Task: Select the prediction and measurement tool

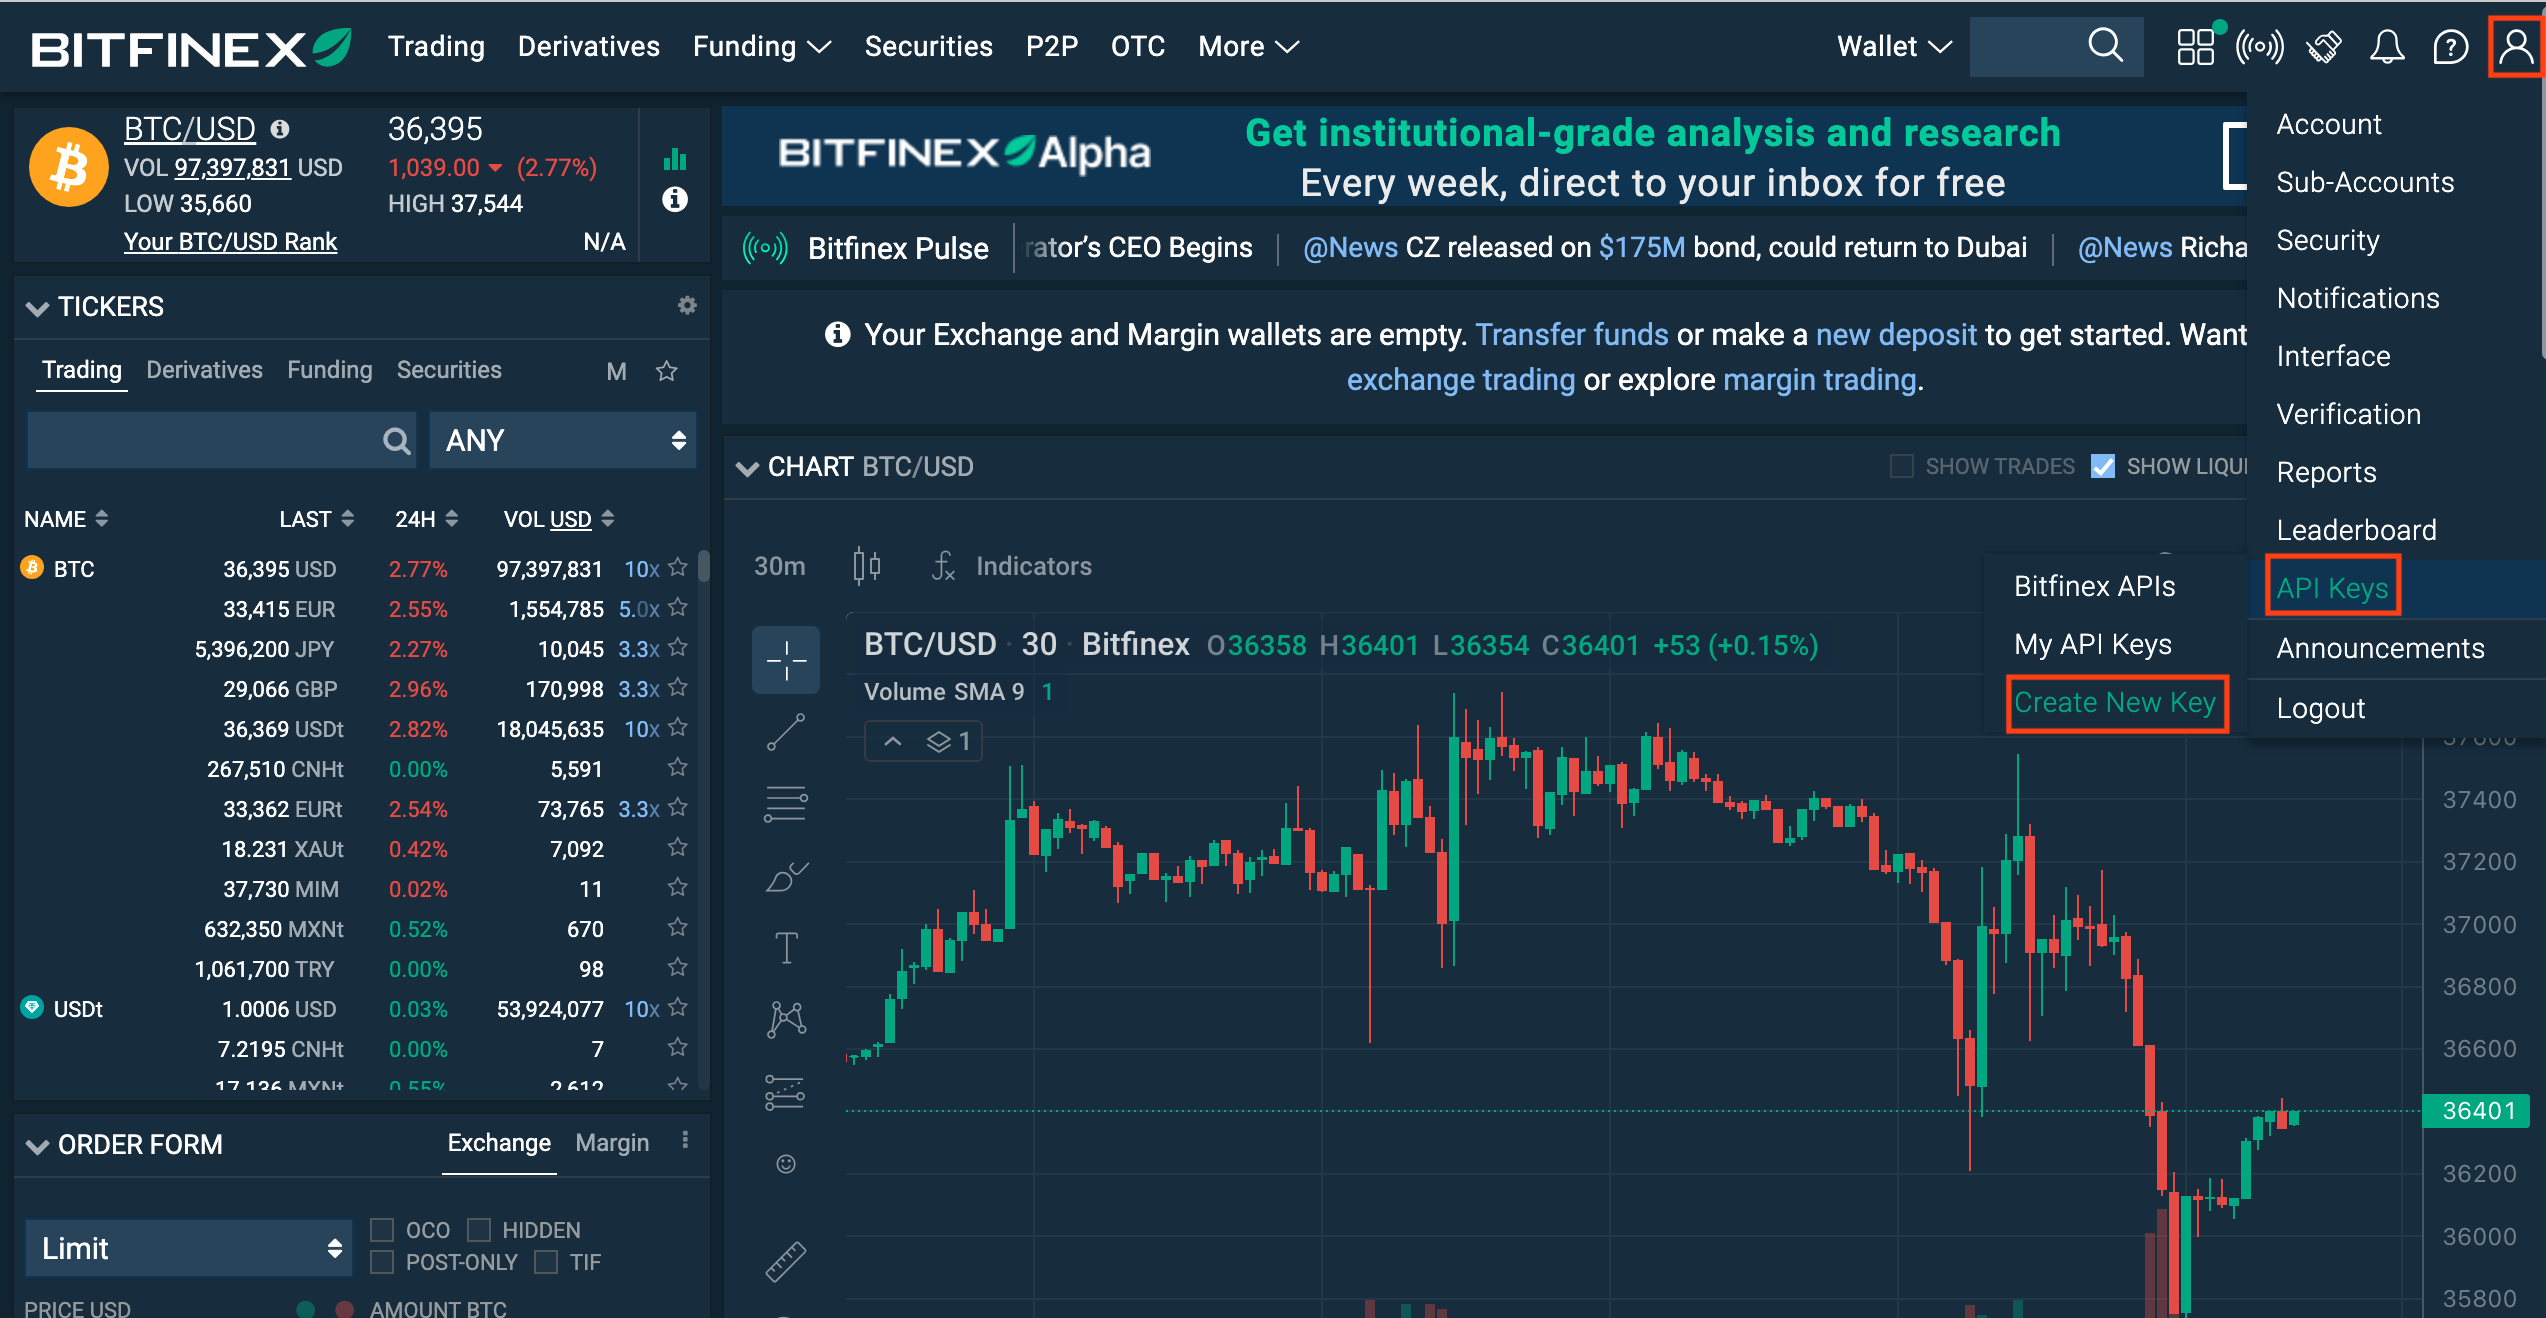Action: [786, 1092]
